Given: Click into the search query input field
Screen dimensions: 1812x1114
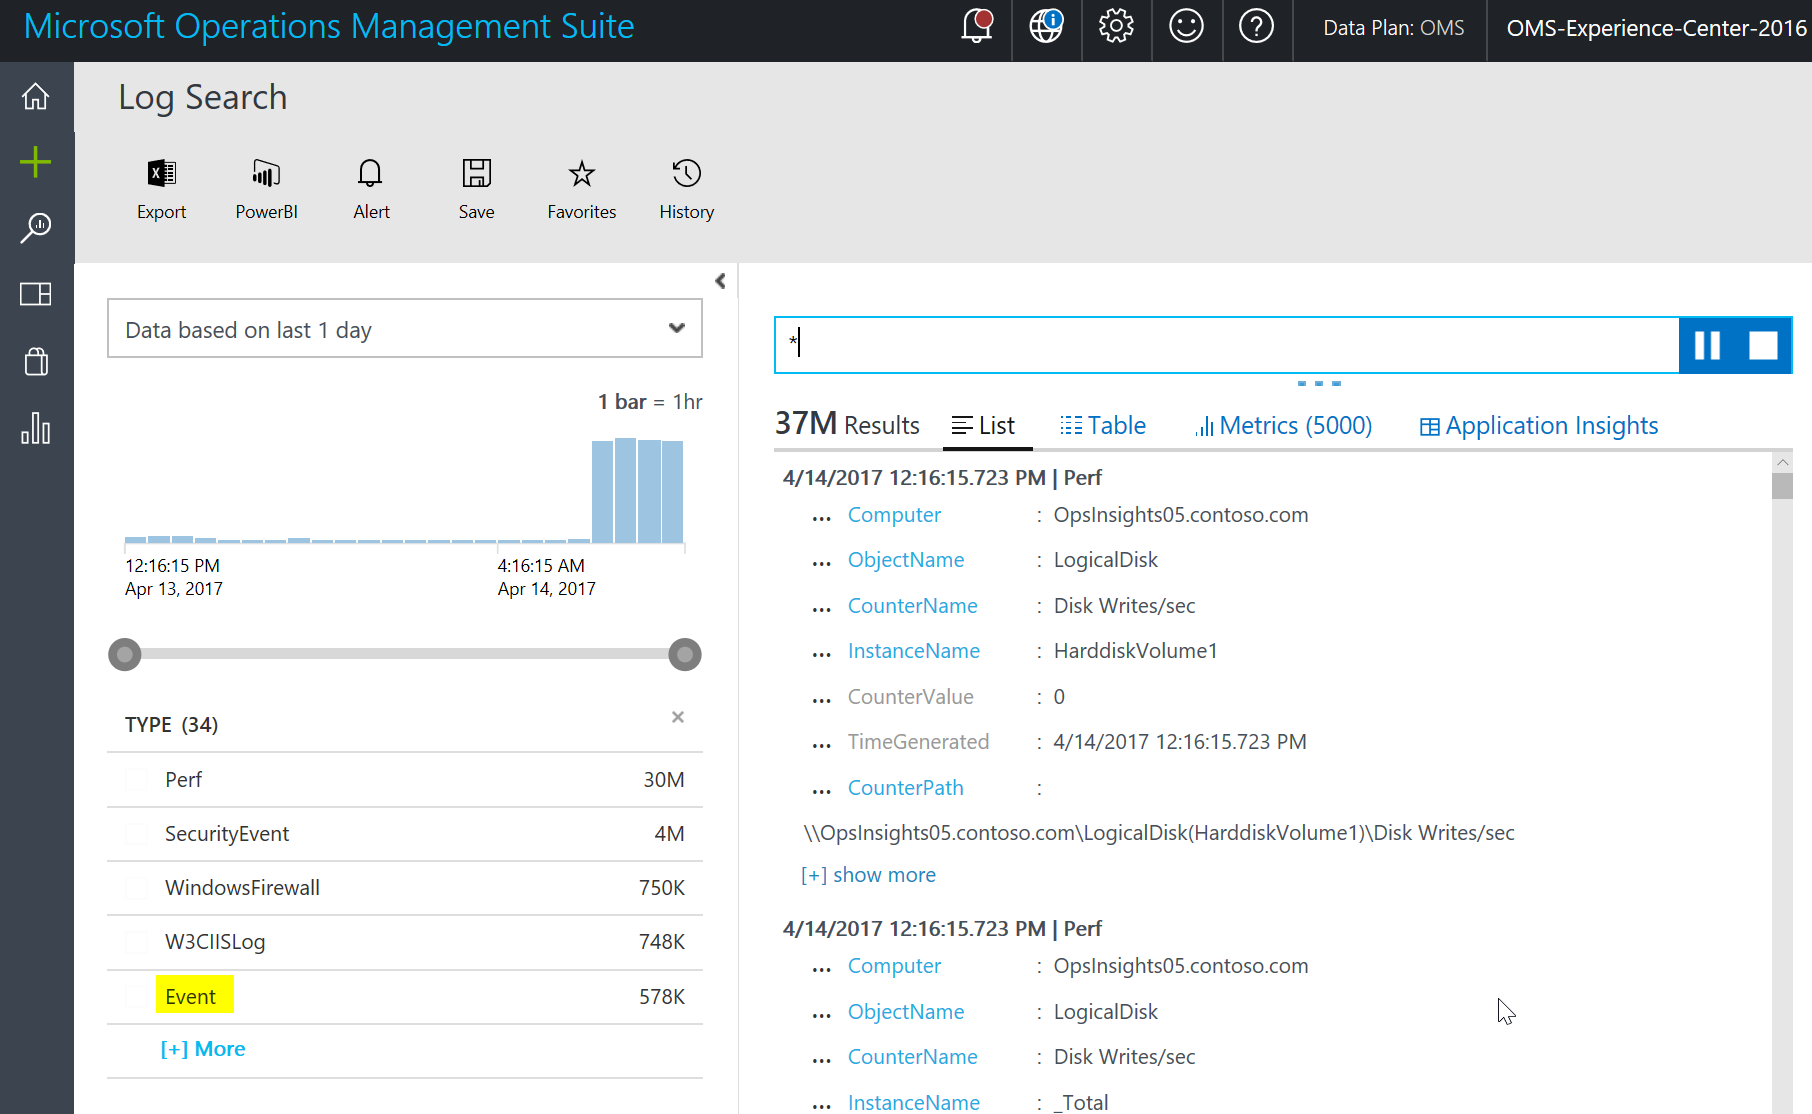Looking at the screenshot, I should (1227, 345).
